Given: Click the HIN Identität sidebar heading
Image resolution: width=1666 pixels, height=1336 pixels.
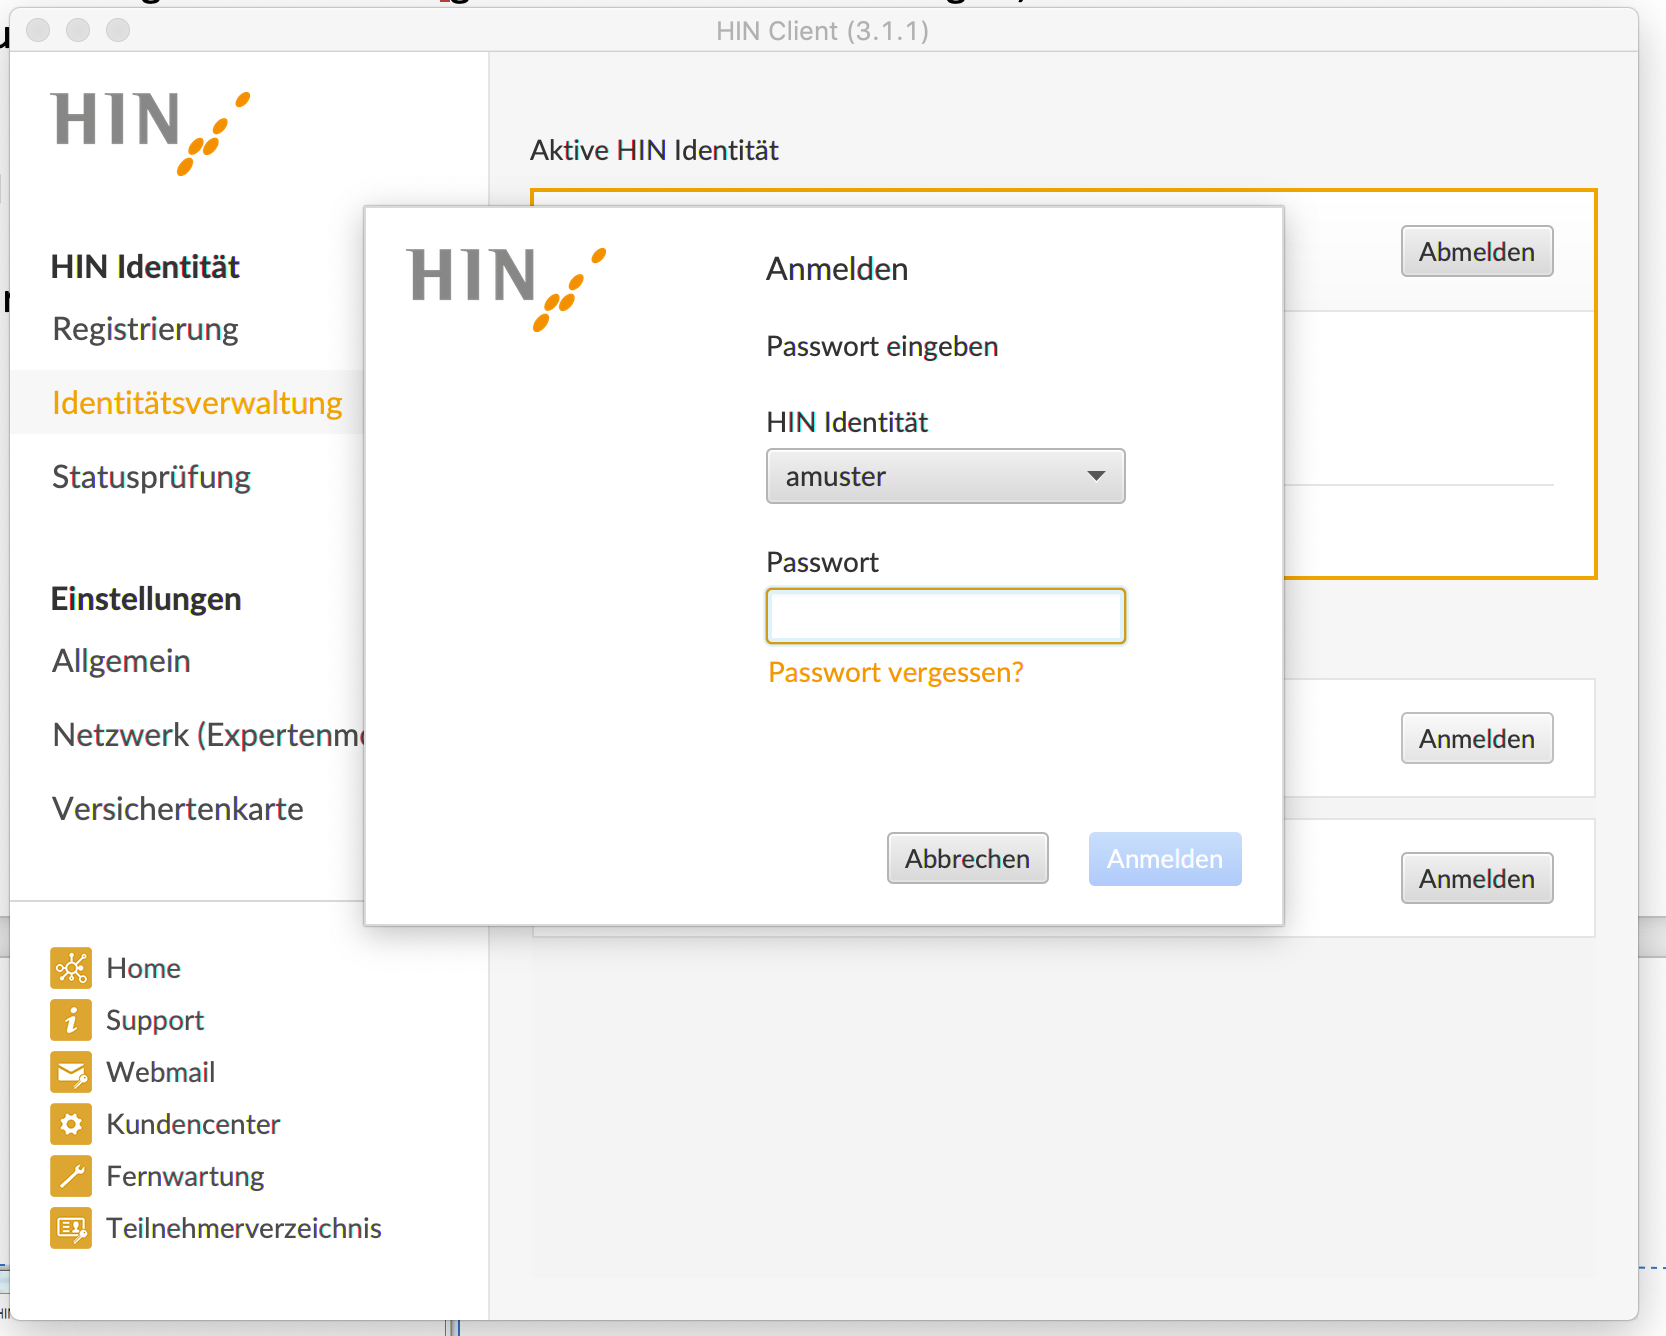Looking at the screenshot, I should pos(145,267).
